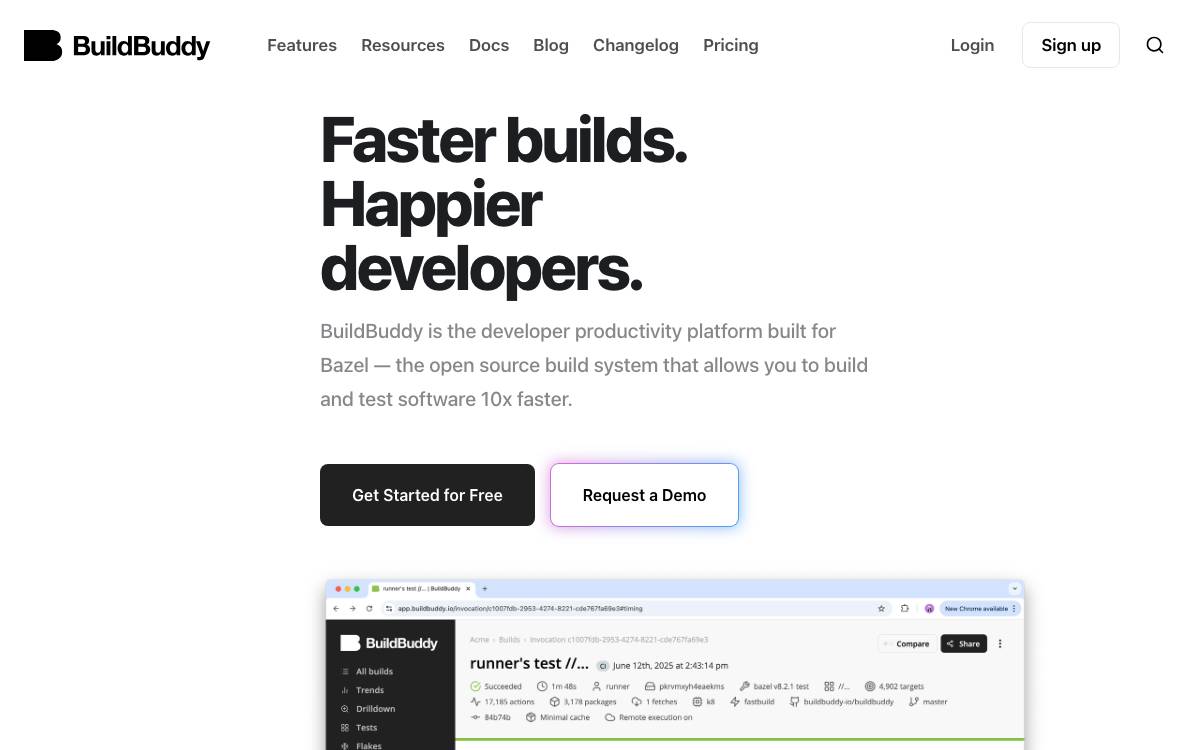Image resolution: width=1200 pixels, height=750 pixels.
Task: Select All builds in screenshot sidebar
Action: coord(367,671)
